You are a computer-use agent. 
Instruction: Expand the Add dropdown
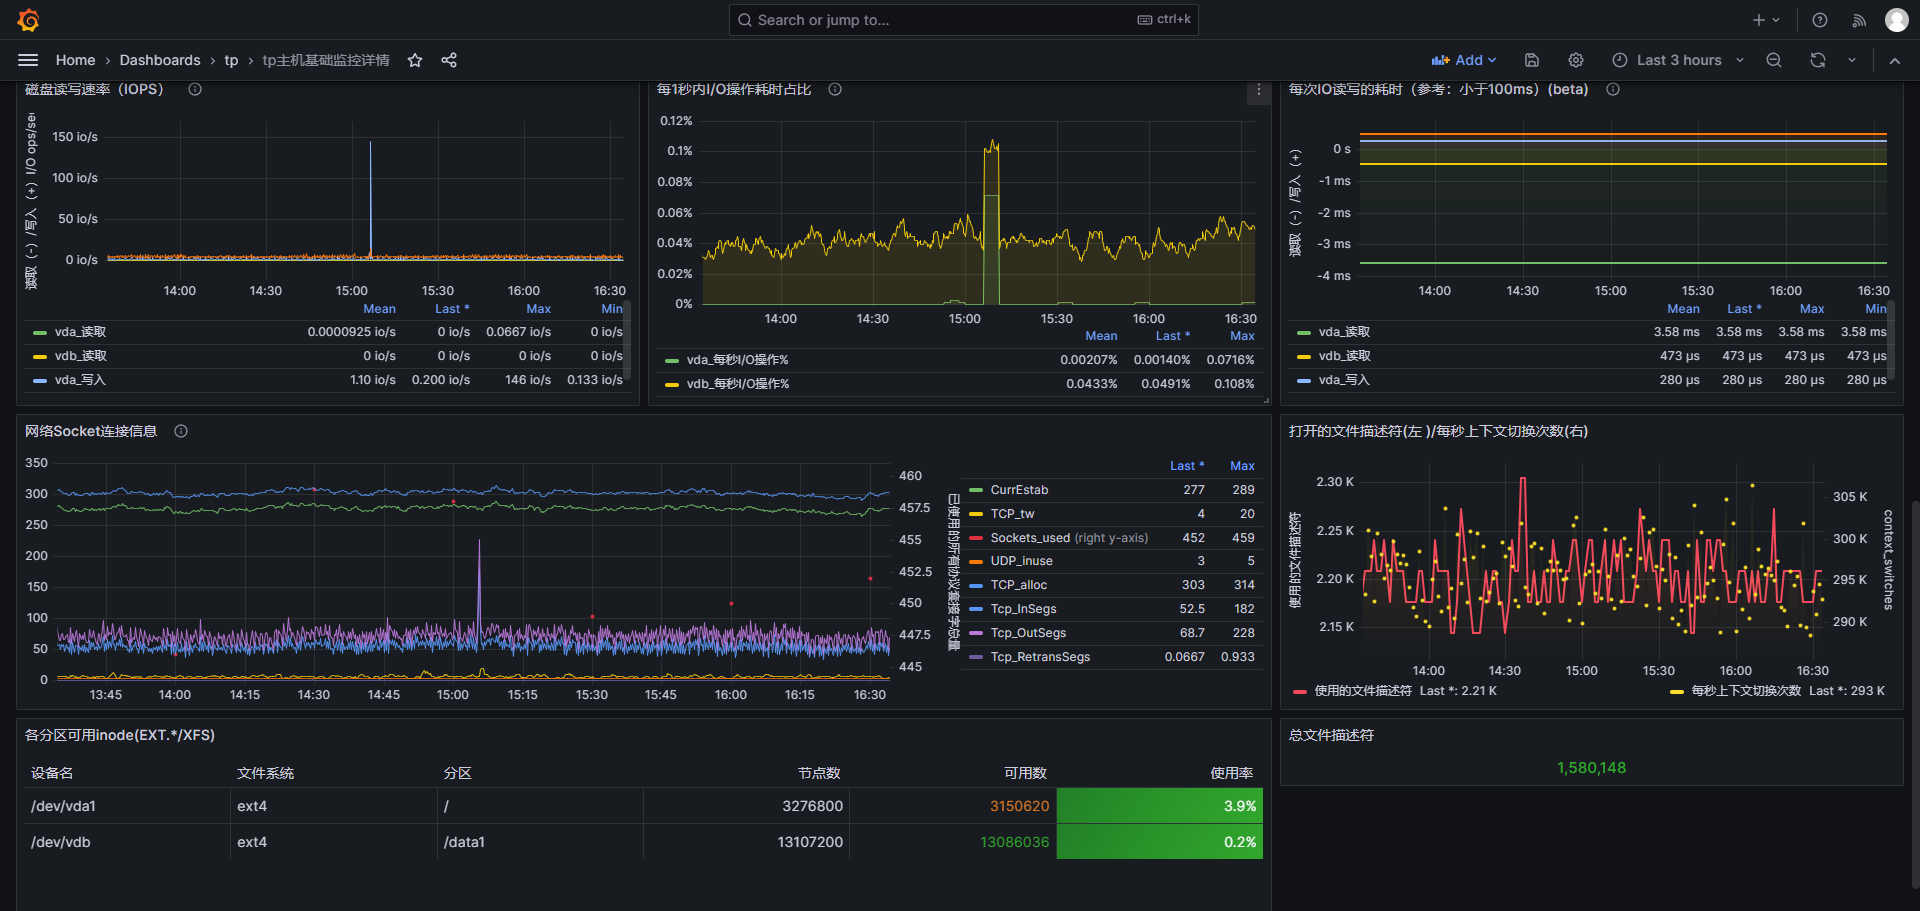1463,60
